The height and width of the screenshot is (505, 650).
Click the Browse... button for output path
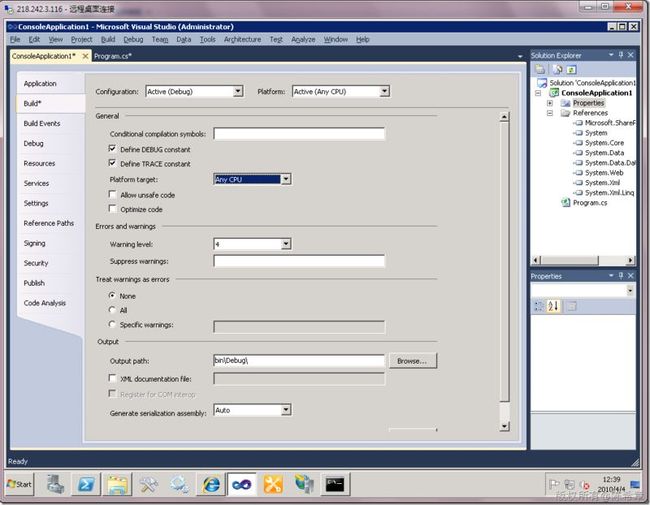[x=412, y=361]
